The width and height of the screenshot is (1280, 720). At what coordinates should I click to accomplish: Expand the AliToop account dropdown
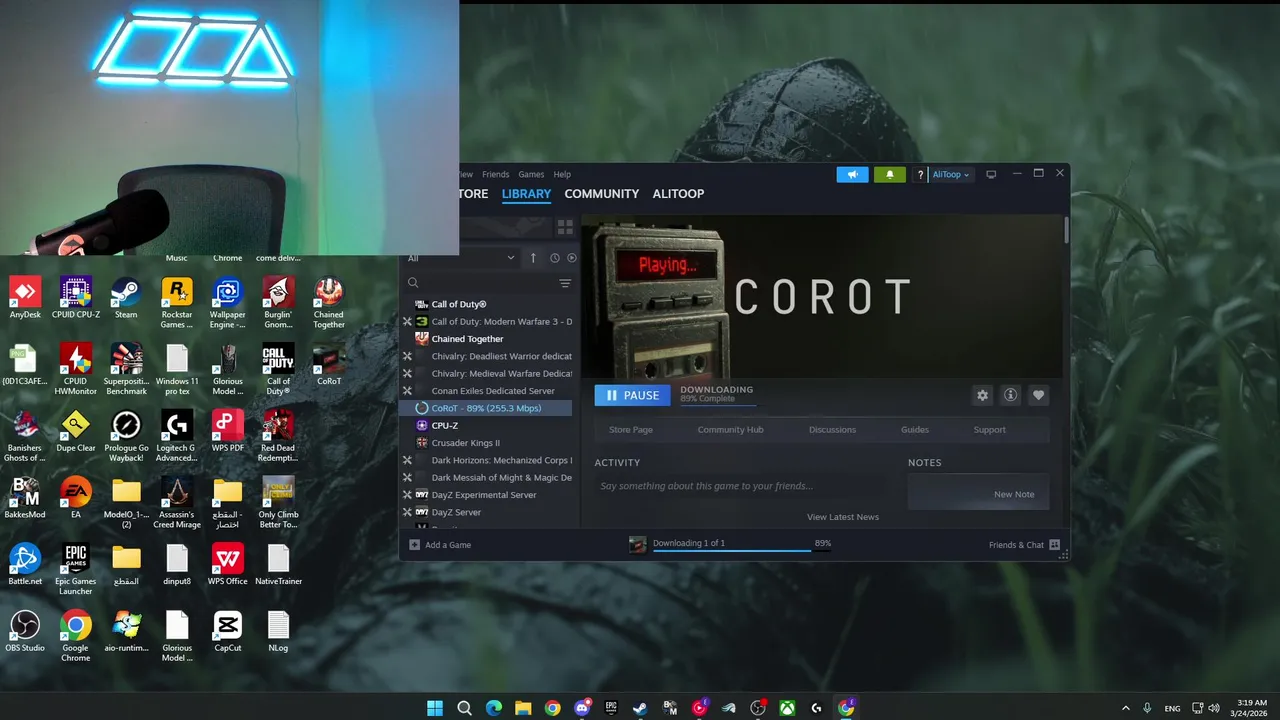click(950, 175)
